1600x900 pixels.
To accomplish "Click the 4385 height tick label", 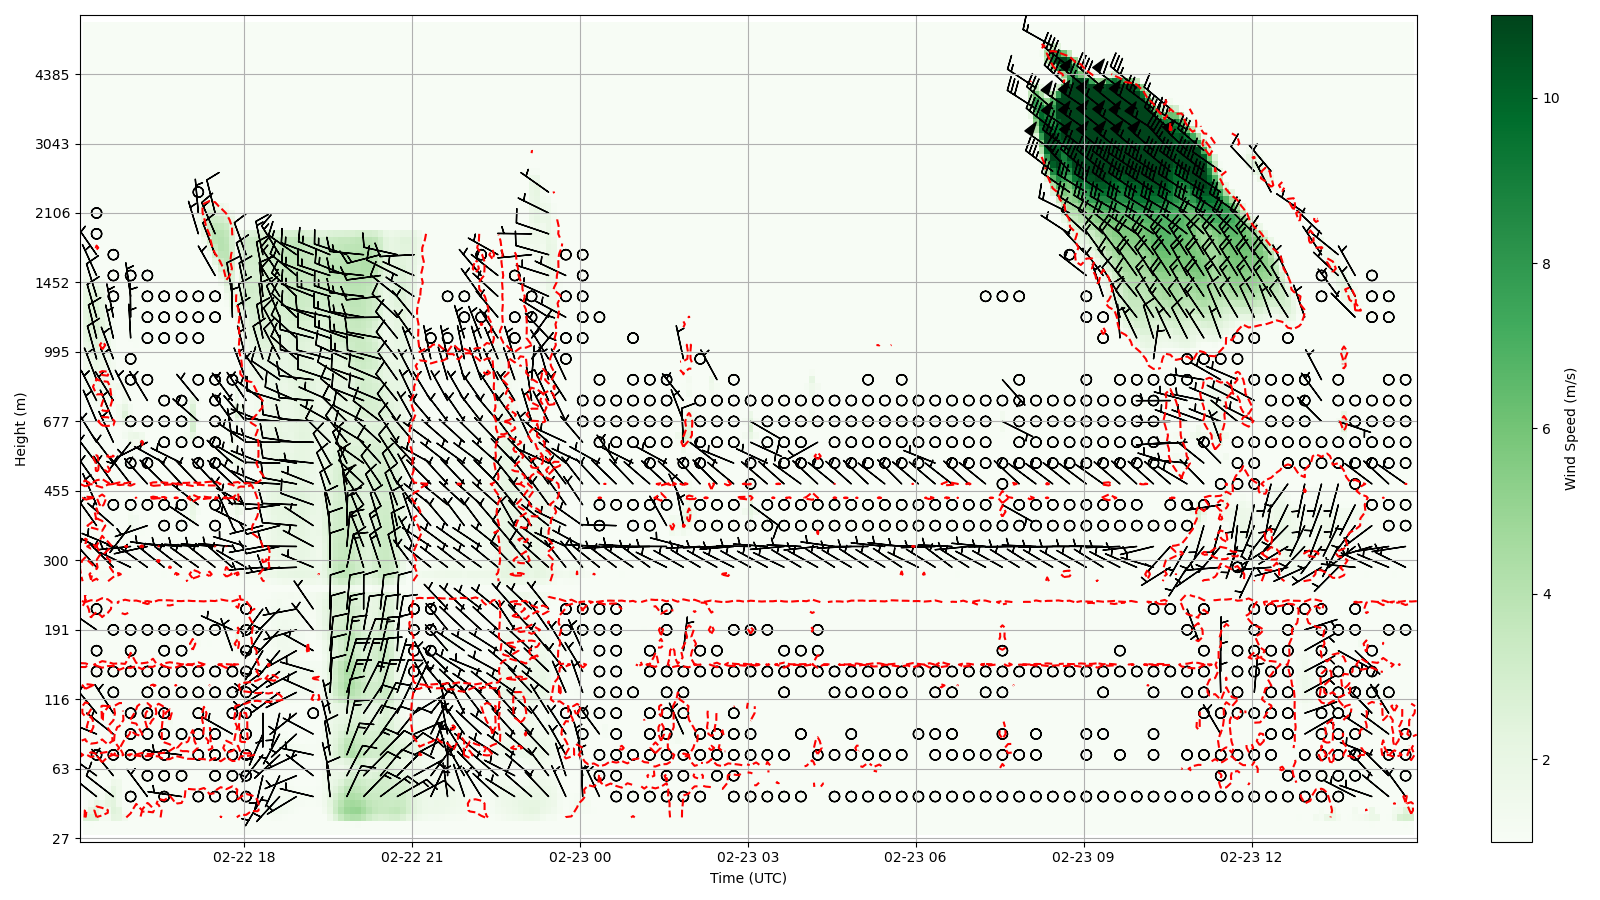I will click(x=52, y=75).
